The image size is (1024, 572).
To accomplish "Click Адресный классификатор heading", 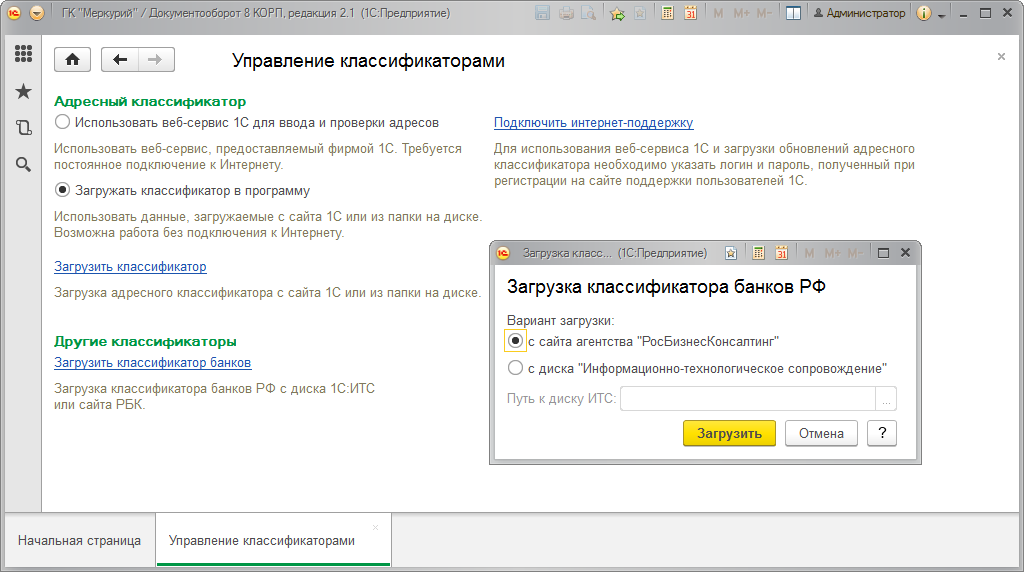I will pos(150,101).
